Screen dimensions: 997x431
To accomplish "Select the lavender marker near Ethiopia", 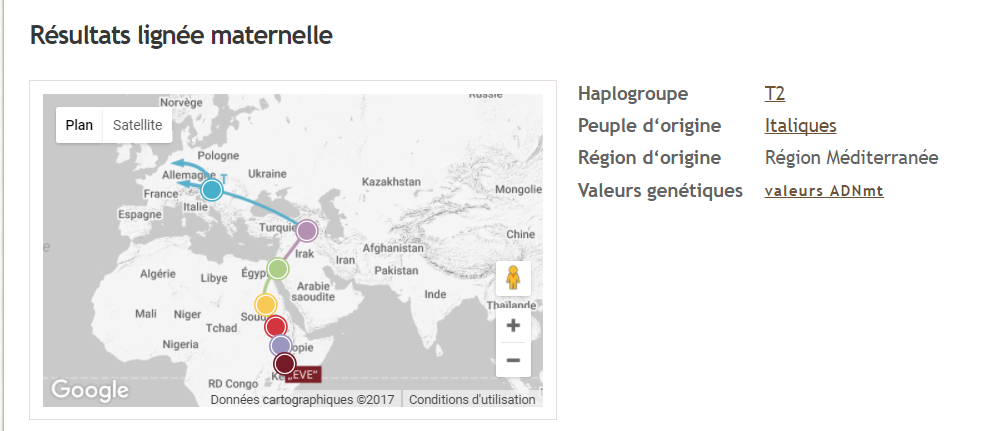I will coord(281,346).
